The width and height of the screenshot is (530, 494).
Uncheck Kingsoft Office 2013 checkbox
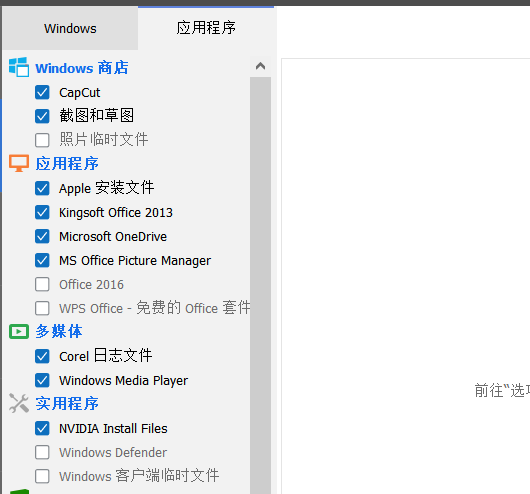[x=42, y=212]
